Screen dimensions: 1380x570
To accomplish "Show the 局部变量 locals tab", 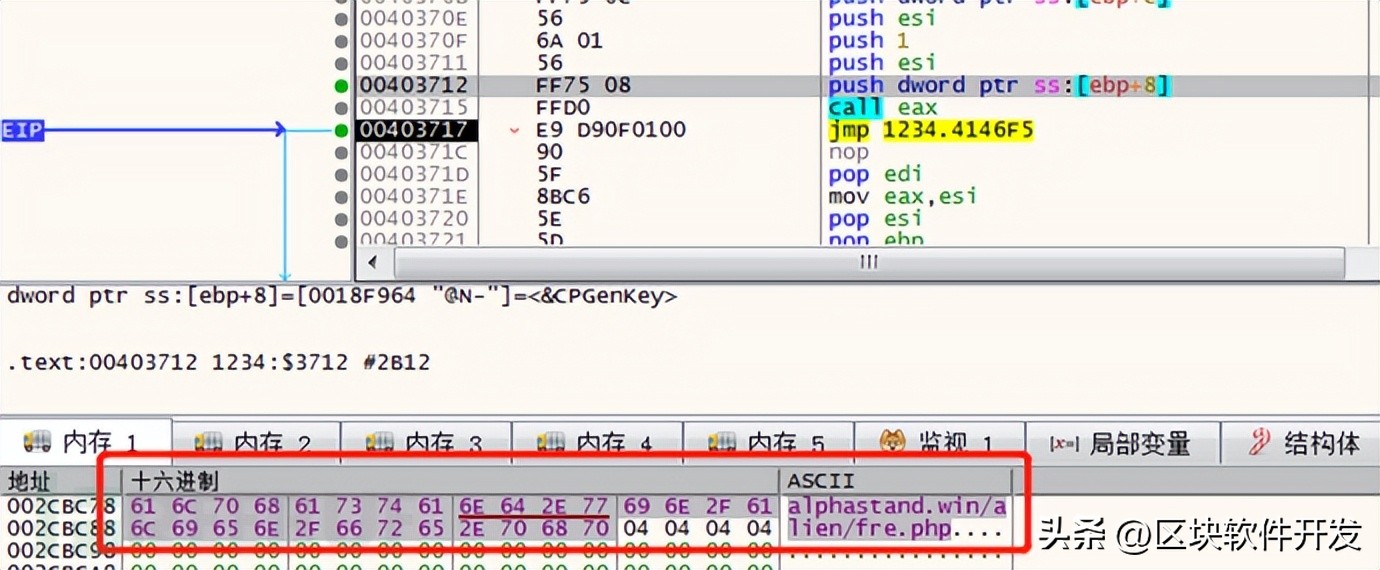I will (x=1123, y=442).
